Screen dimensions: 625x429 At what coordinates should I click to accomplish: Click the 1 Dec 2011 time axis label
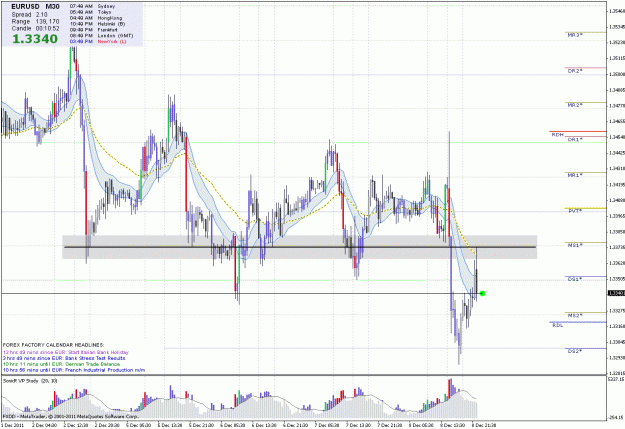pos(12,425)
